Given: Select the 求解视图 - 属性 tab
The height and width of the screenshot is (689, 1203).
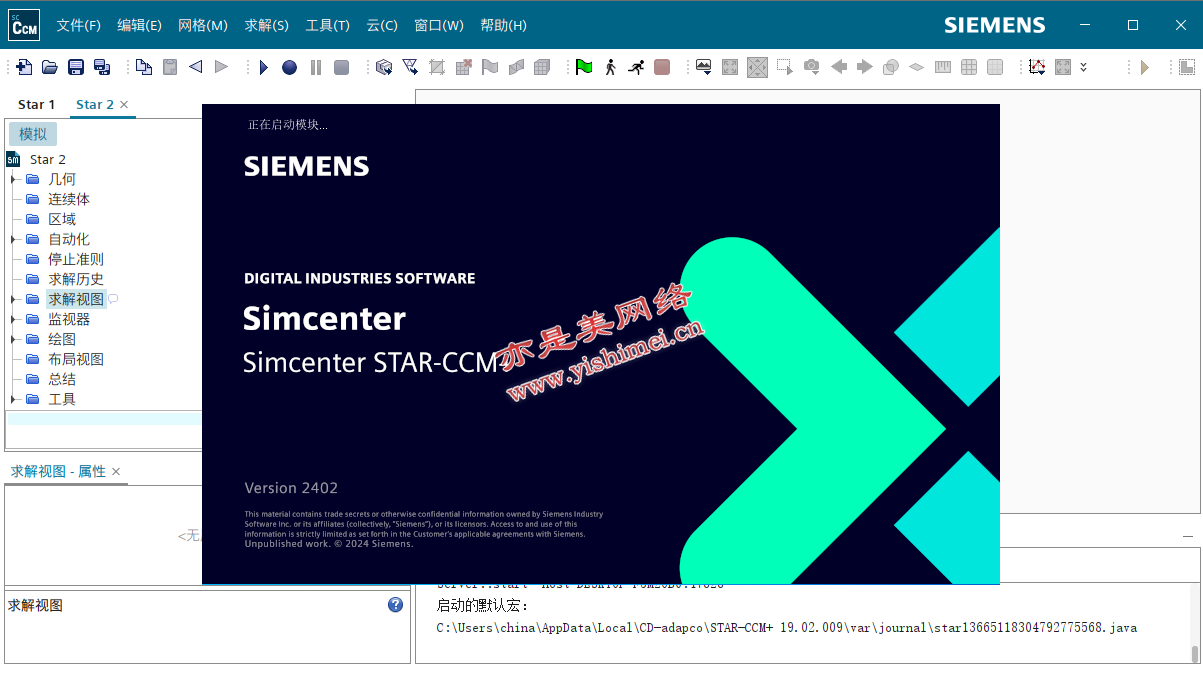Looking at the screenshot, I should (58, 471).
